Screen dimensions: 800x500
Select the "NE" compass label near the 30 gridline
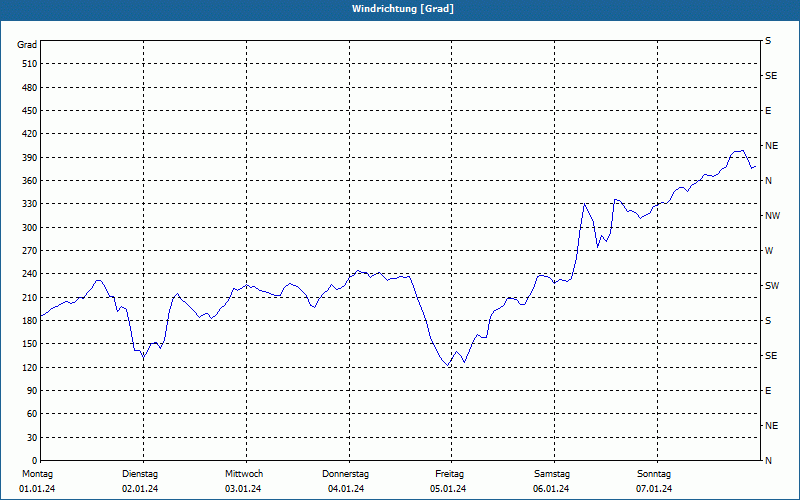(x=772, y=426)
